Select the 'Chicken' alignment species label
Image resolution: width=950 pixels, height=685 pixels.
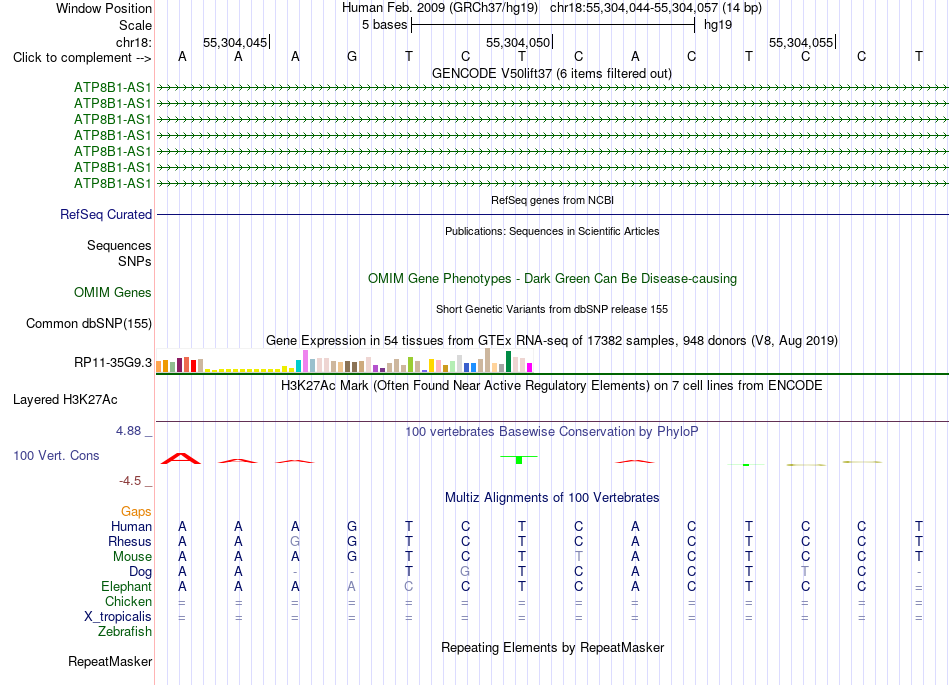(128, 601)
